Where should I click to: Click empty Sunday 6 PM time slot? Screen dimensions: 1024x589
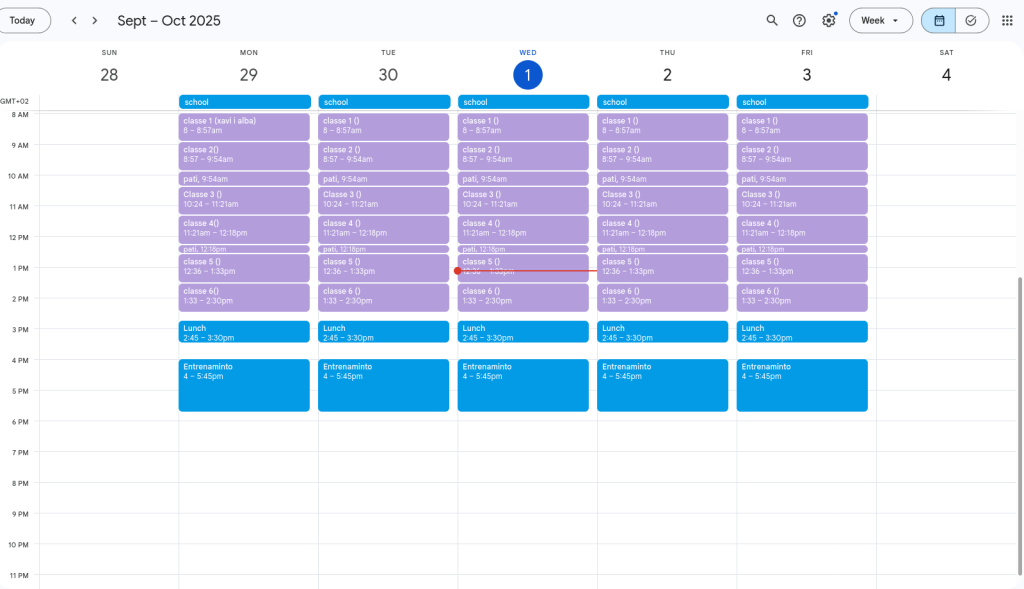point(109,436)
